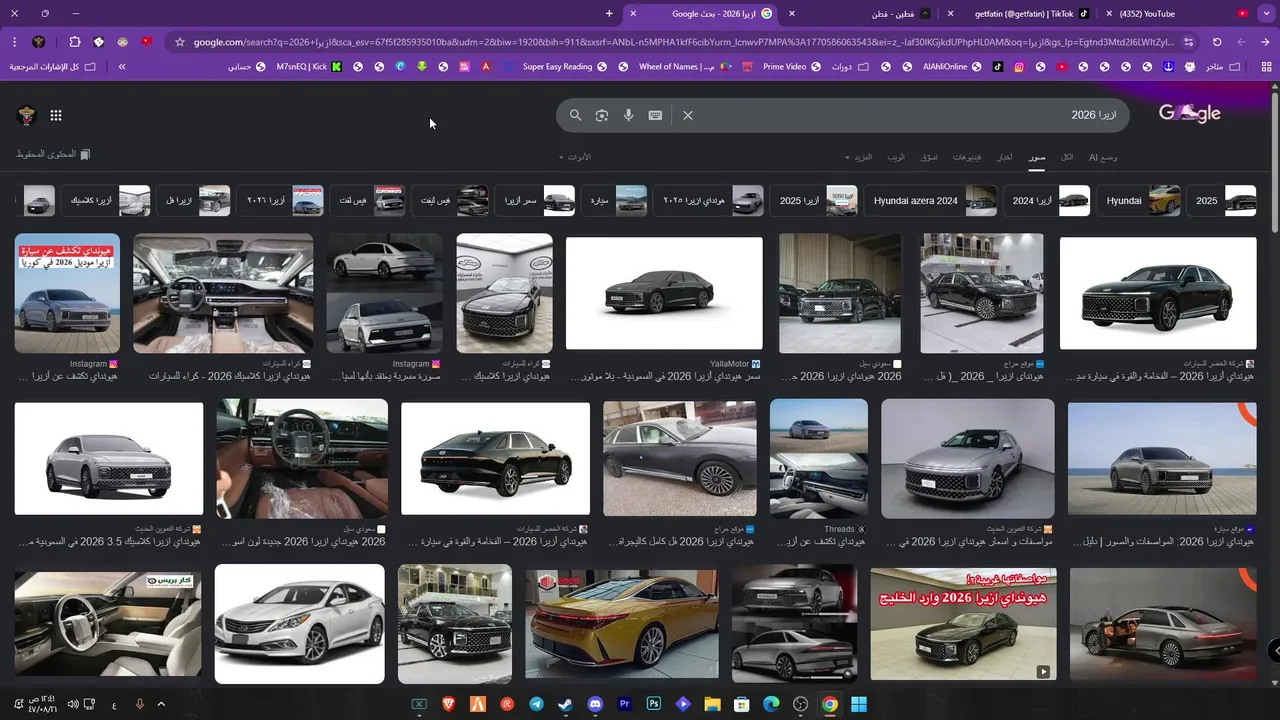Select the تسوّق (Shopping) results tab
The height and width of the screenshot is (720, 1280).
[929, 157]
